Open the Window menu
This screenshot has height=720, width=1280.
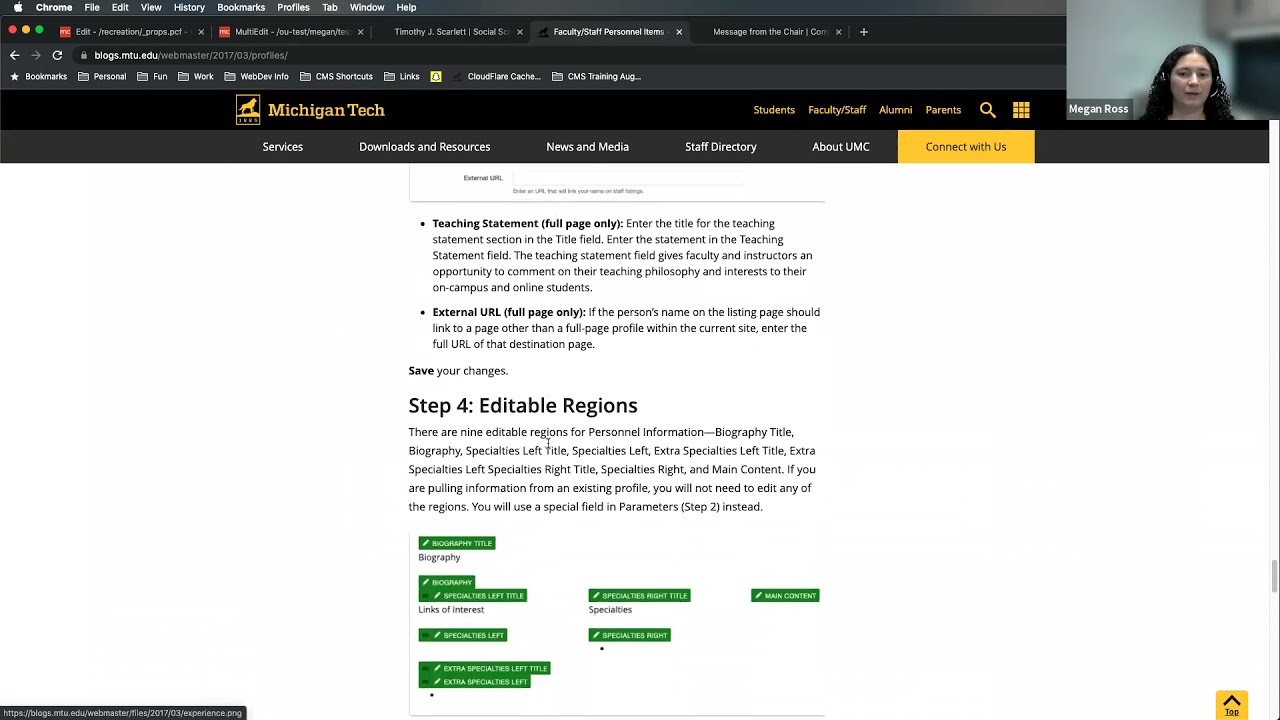[x=367, y=7]
